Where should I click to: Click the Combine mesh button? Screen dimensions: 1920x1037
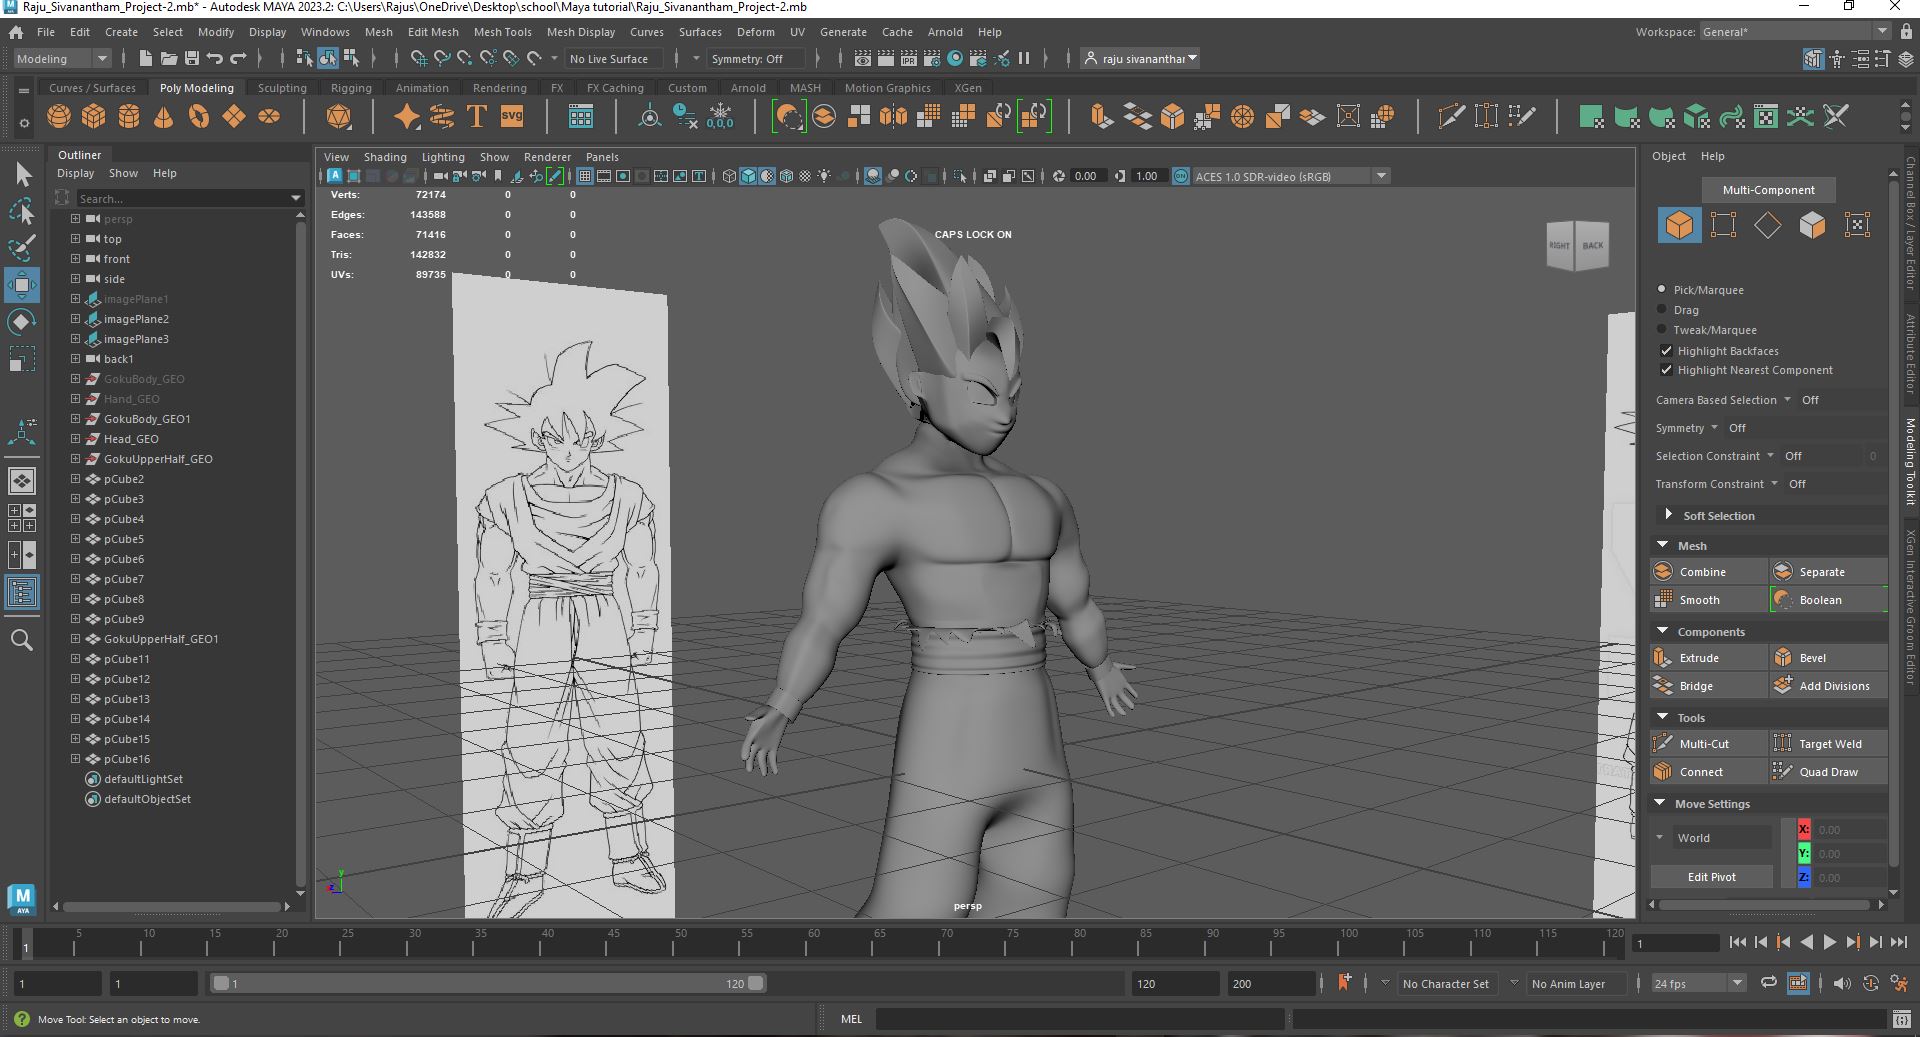(x=1708, y=571)
